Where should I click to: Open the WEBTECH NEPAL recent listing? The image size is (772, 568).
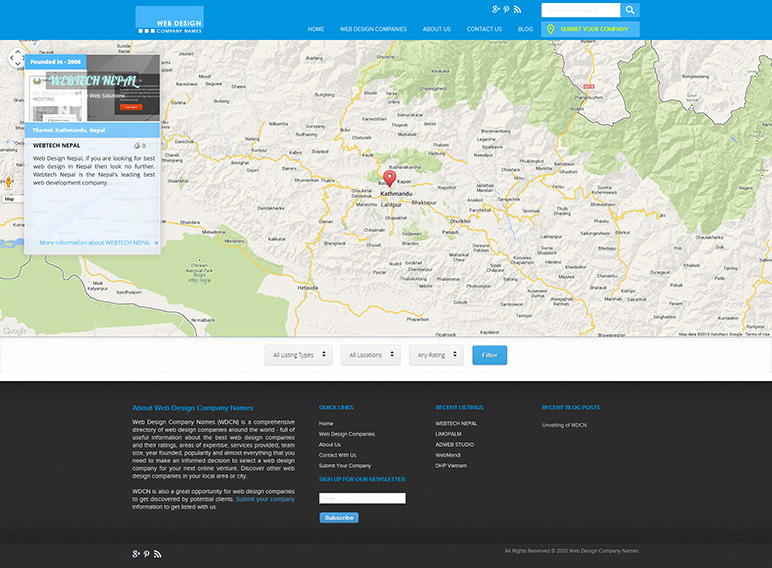456,423
